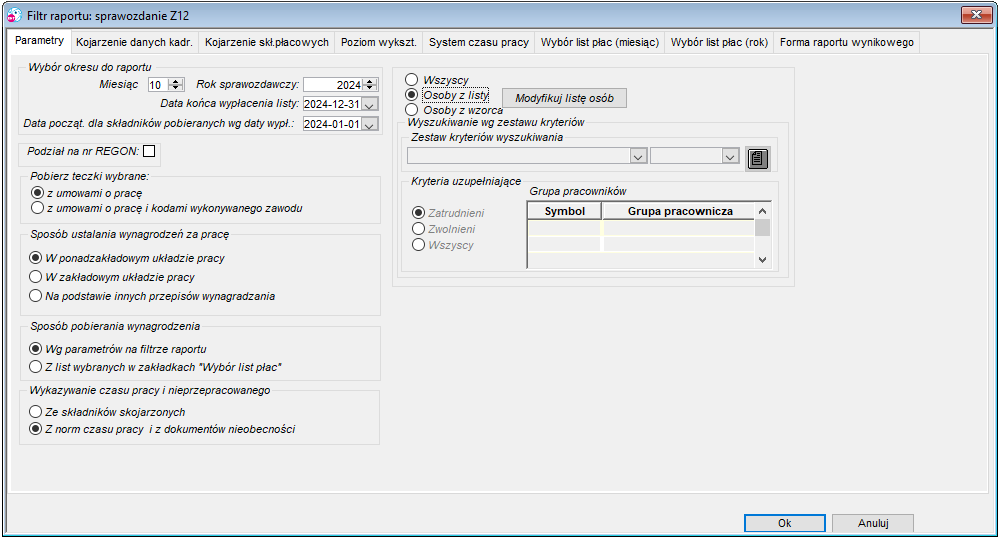Select 'z umowami o pracę' radio option
The image size is (998, 539).
click(38, 193)
